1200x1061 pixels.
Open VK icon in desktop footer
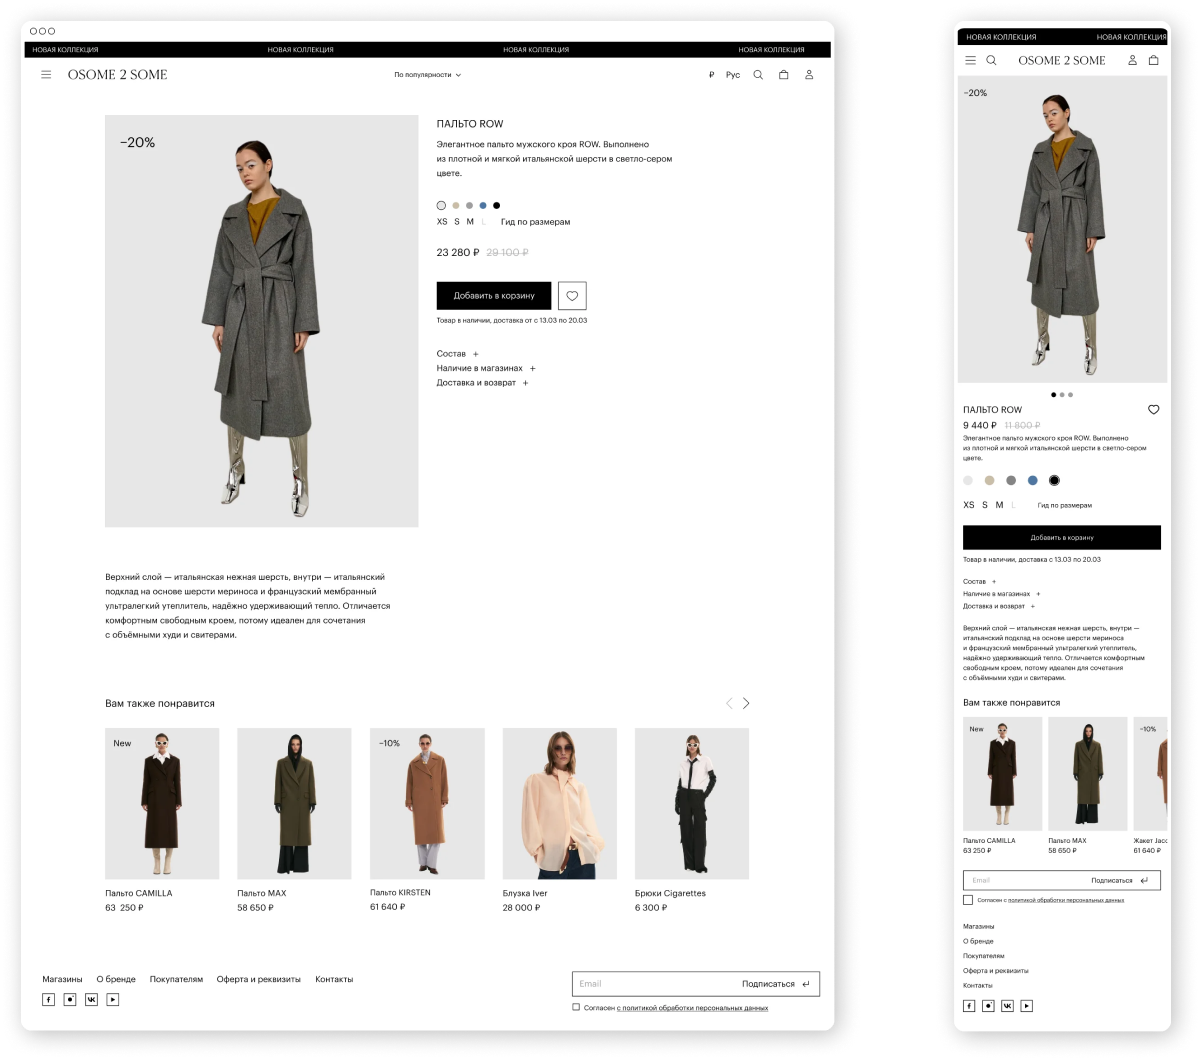(x=91, y=999)
